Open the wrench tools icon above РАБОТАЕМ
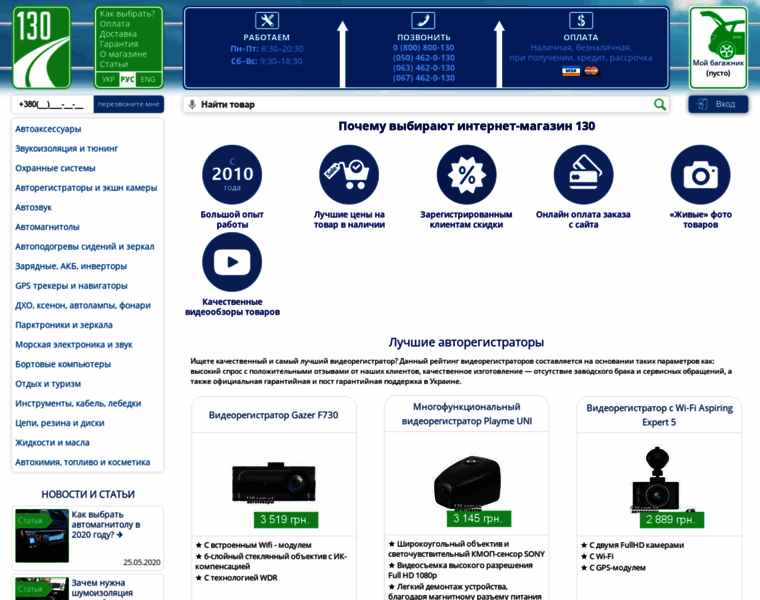The height and width of the screenshot is (600, 760). tap(267, 20)
